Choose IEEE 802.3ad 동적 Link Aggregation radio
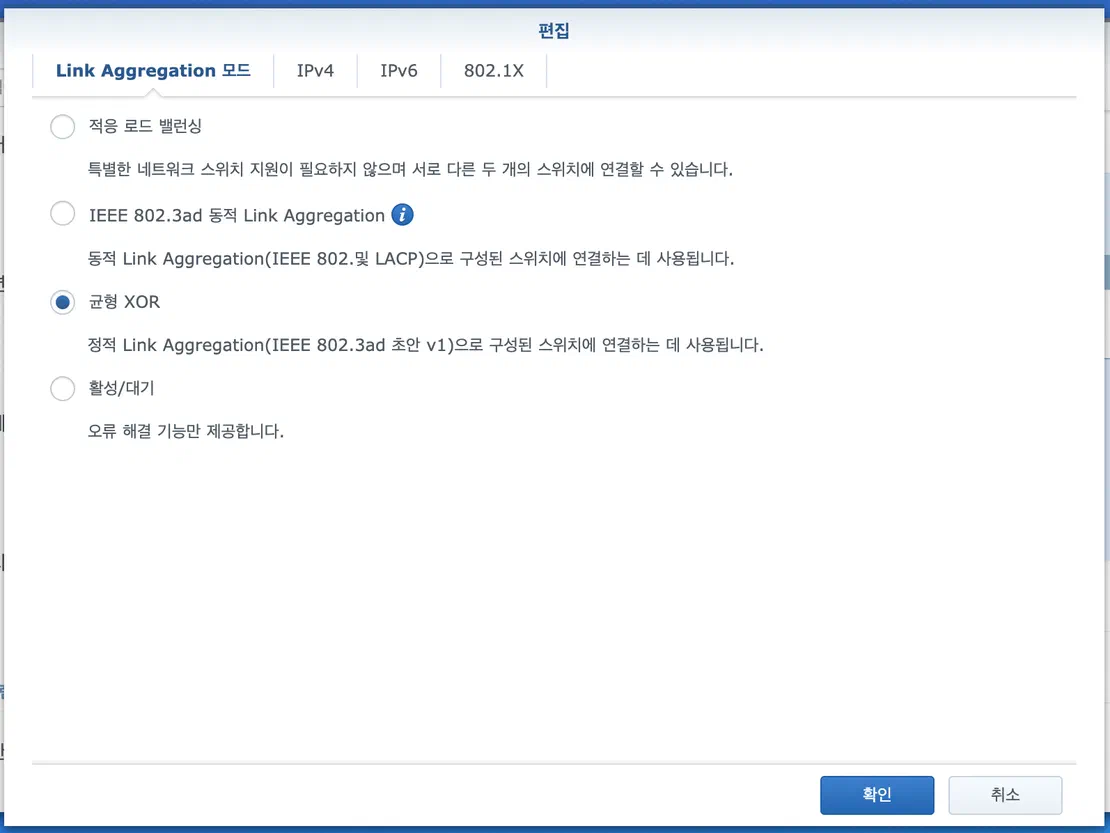The width and height of the screenshot is (1110, 833). coord(62,214)
